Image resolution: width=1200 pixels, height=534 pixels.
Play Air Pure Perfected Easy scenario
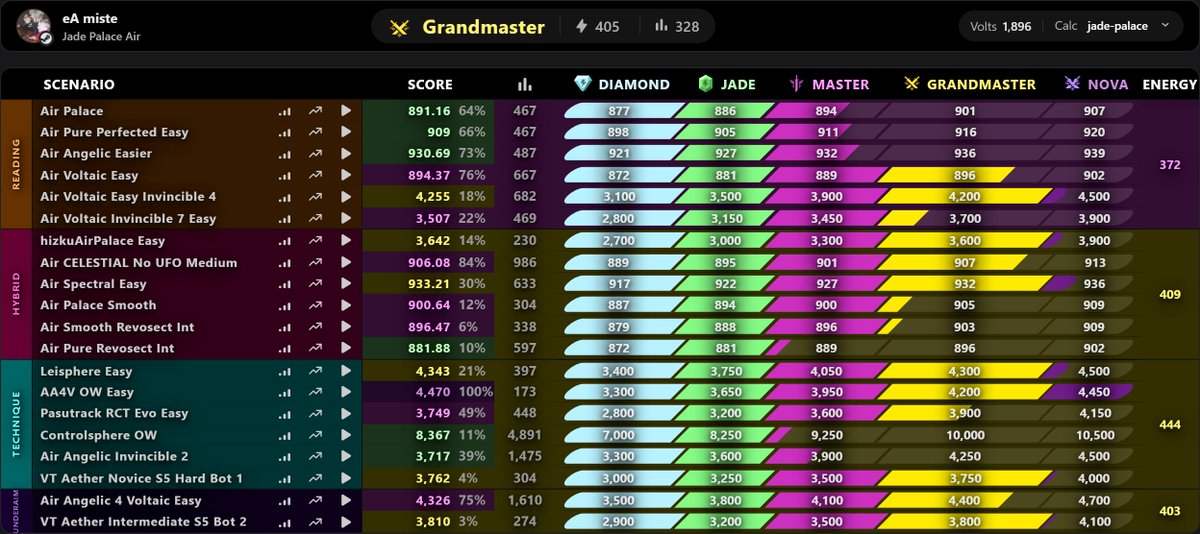click(x=346, y=132)
